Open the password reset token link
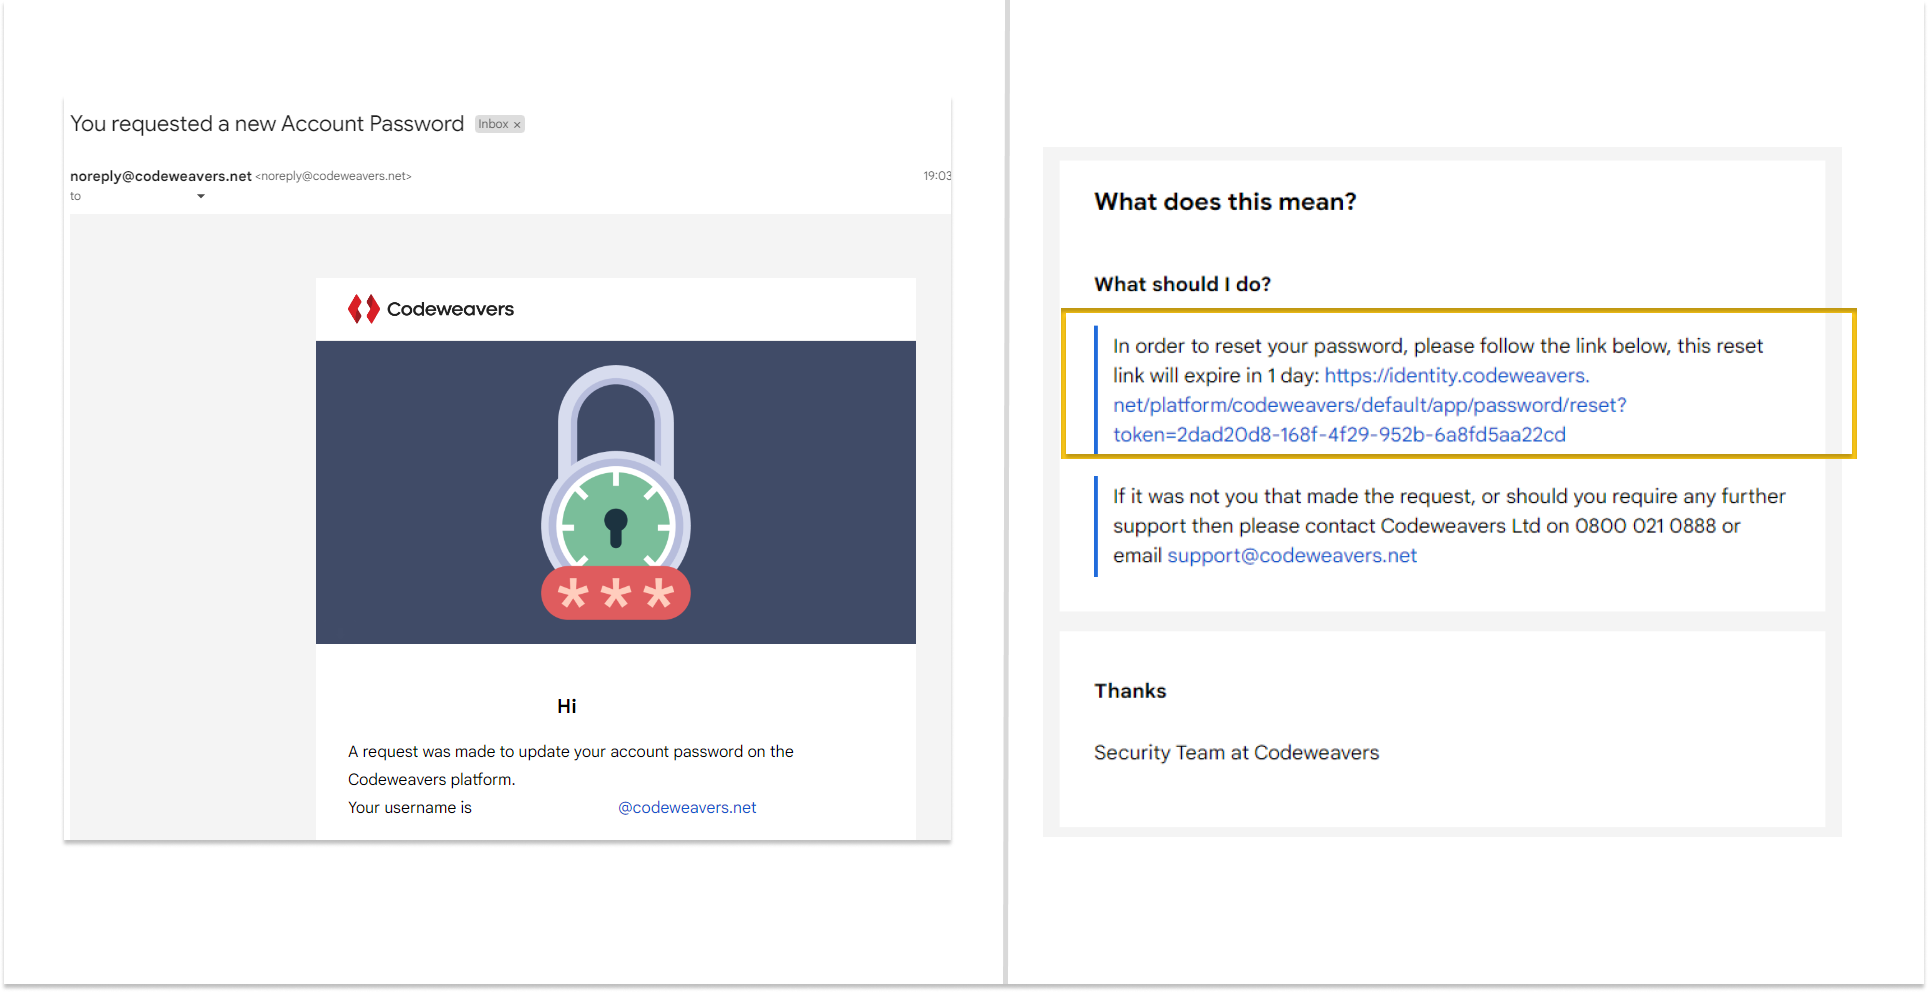The height and width of the screenshot is (993, 1928). pyautogui.click(x=1370, y=405)
